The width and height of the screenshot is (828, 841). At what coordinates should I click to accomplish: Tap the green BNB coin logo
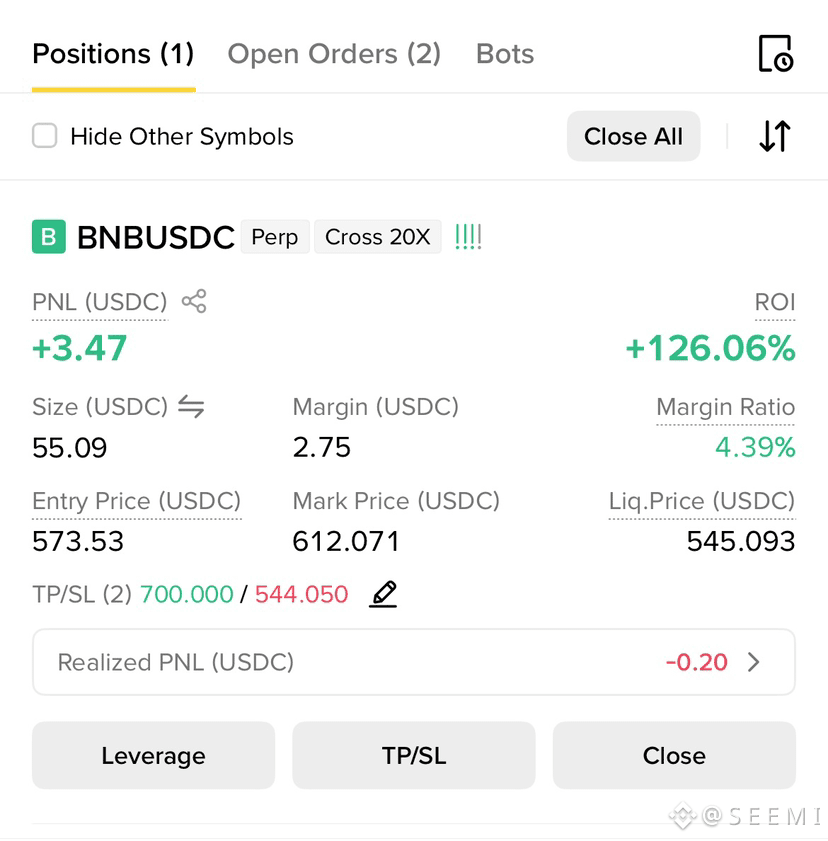(49, 237)
